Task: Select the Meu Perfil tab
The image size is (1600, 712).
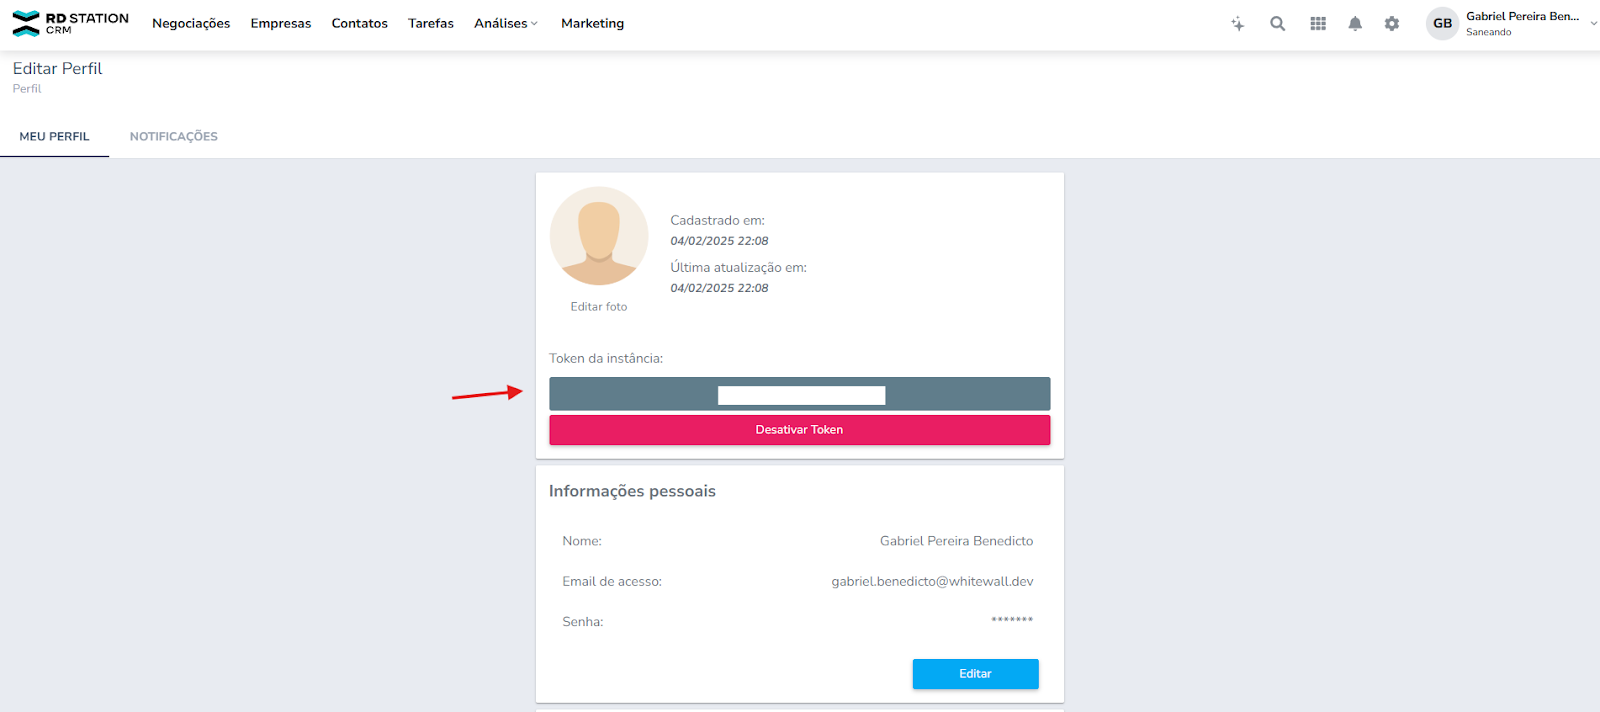Action: click(x=55, y=137)
